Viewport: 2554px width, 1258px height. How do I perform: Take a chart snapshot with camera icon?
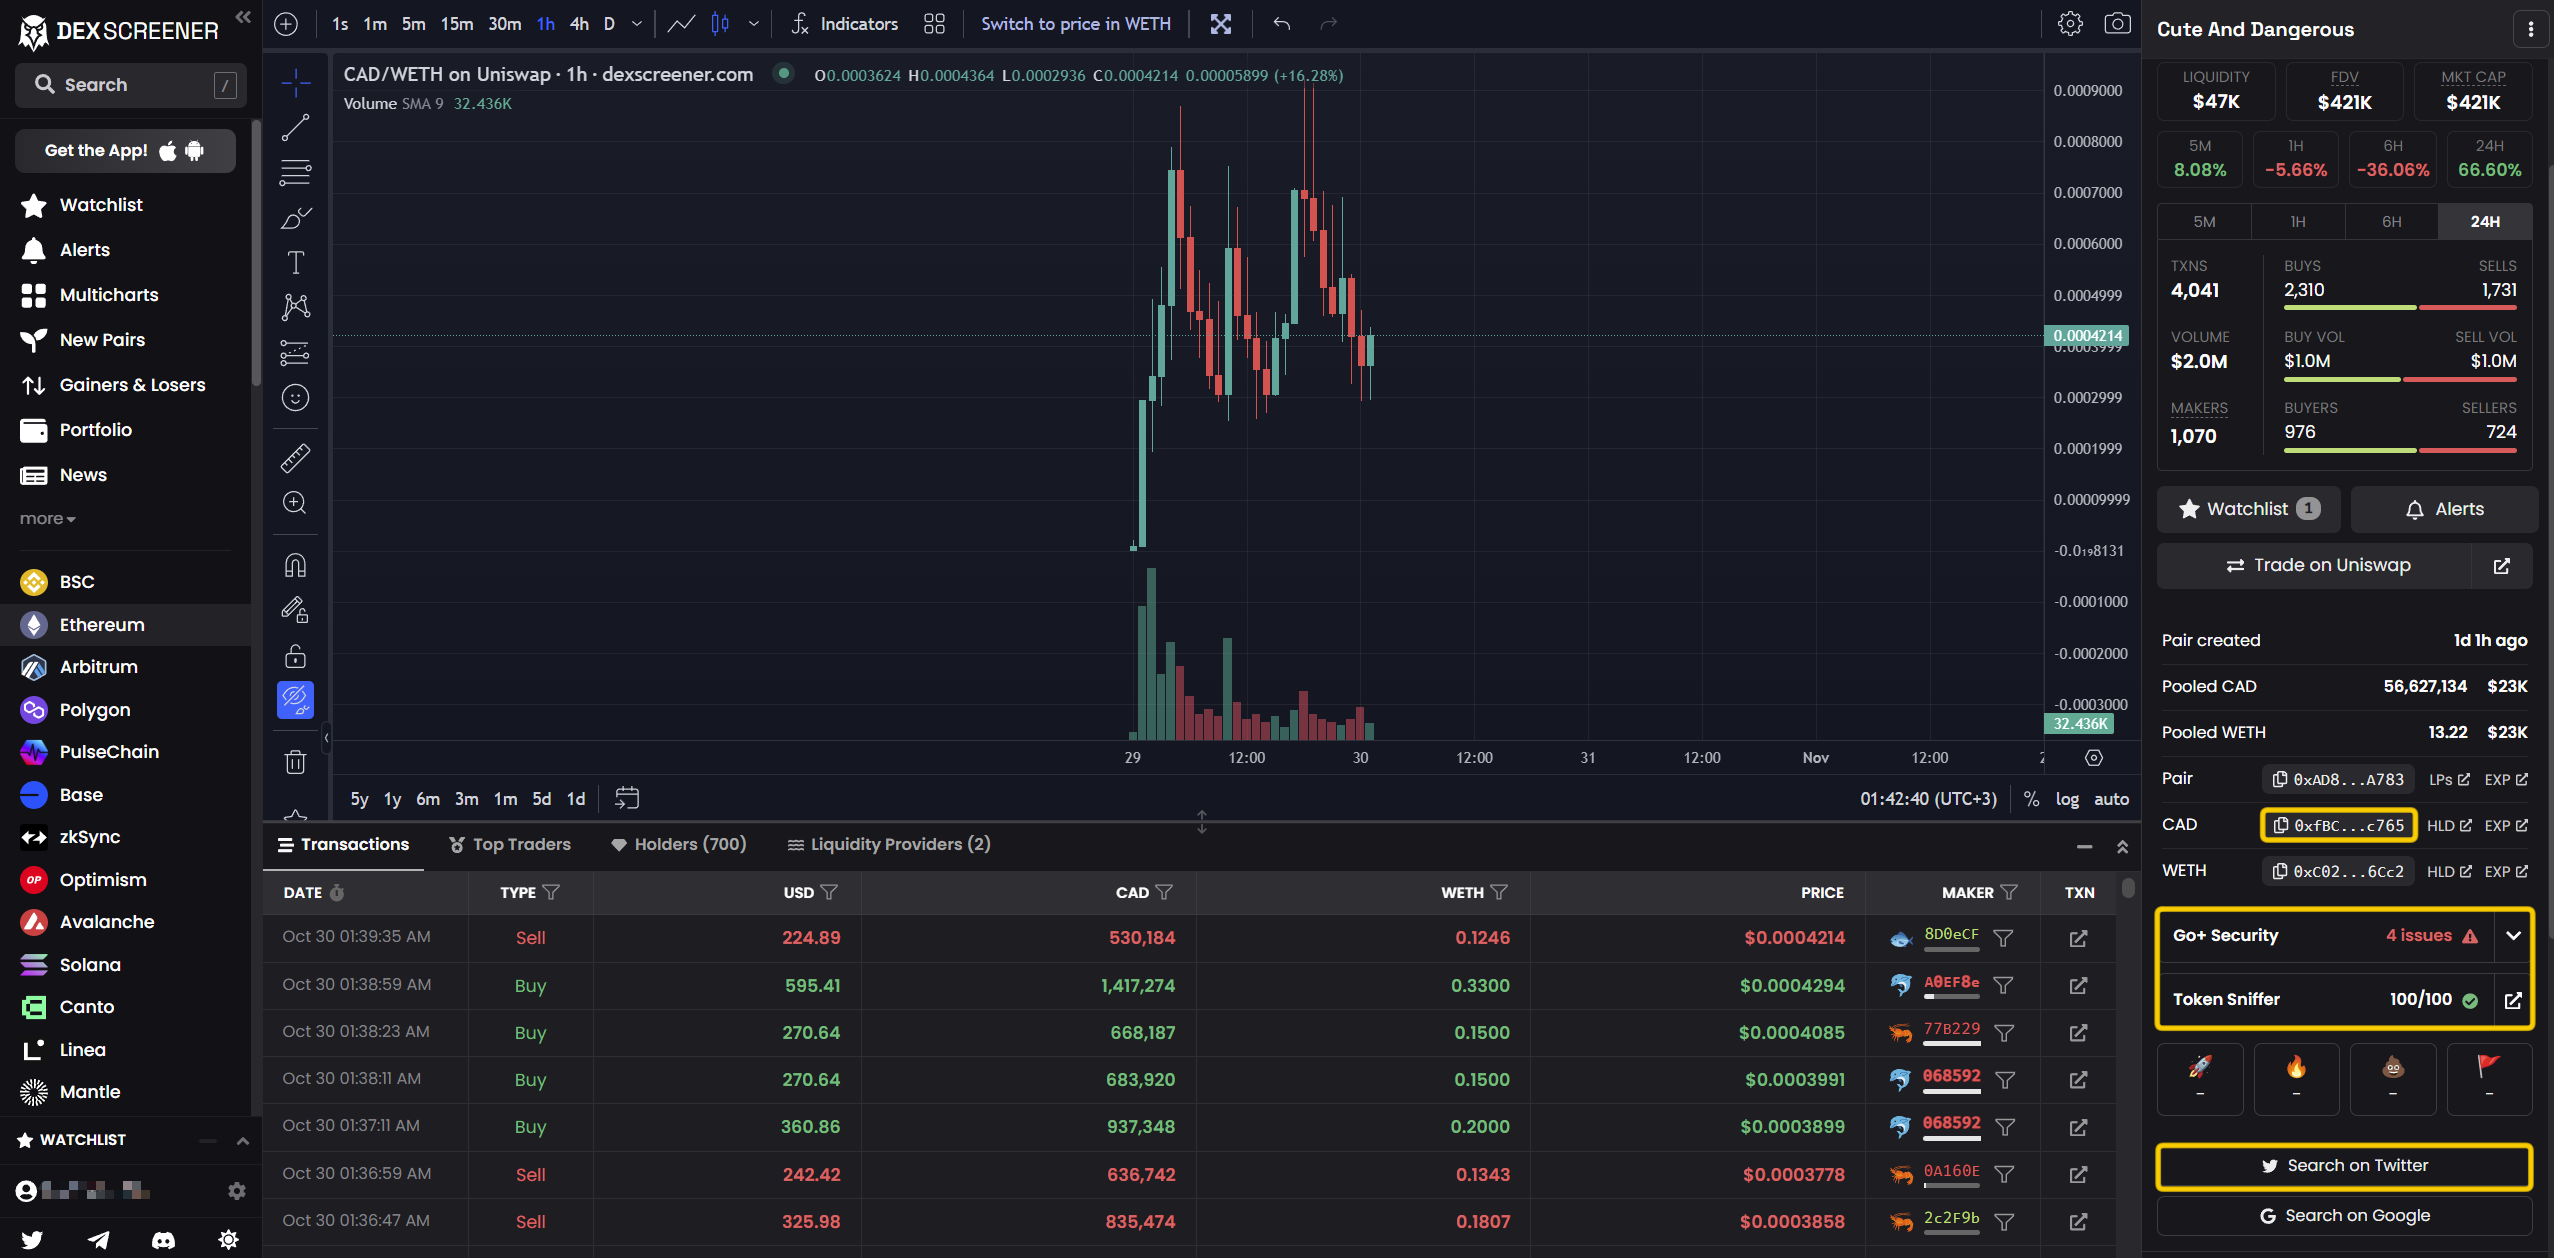(x=2117, y=23)
